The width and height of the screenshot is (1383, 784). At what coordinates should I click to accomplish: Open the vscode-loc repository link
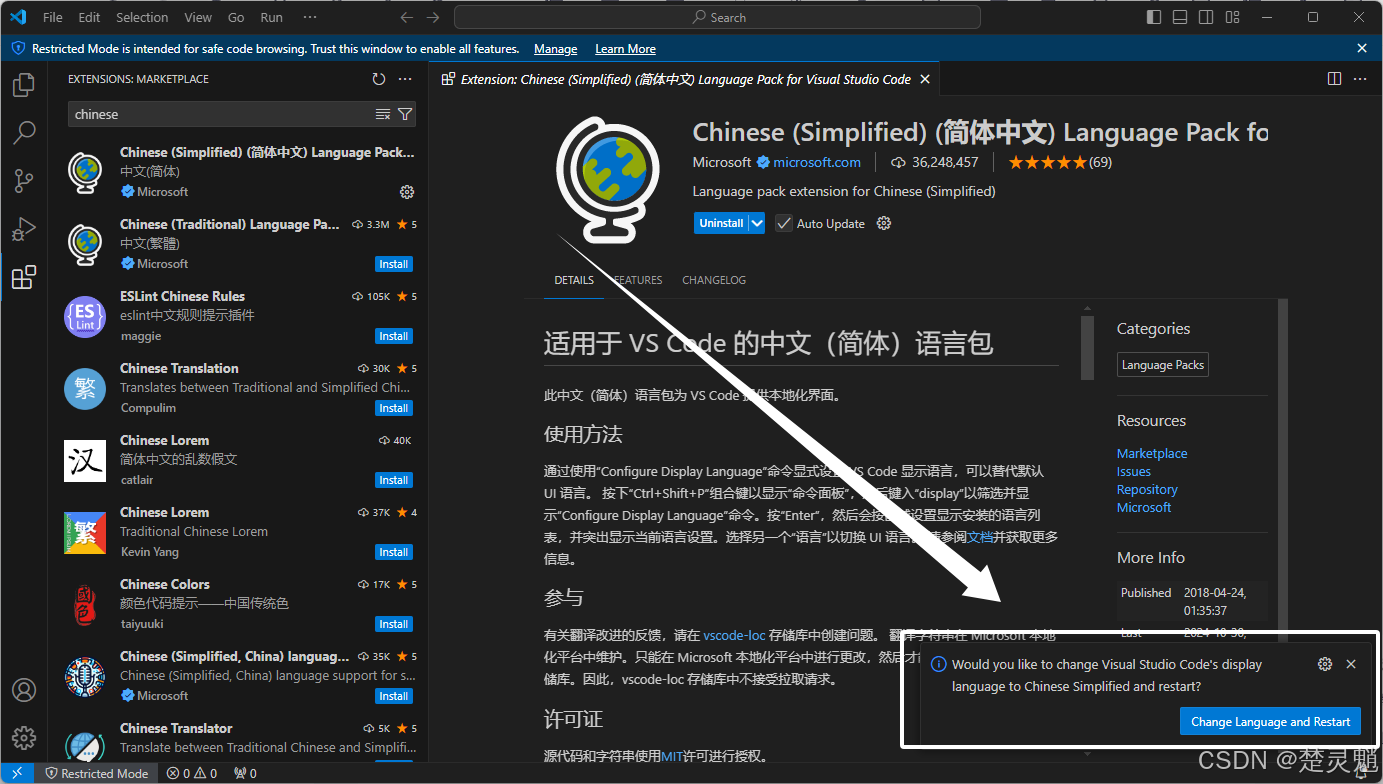(x=734, y=635)
